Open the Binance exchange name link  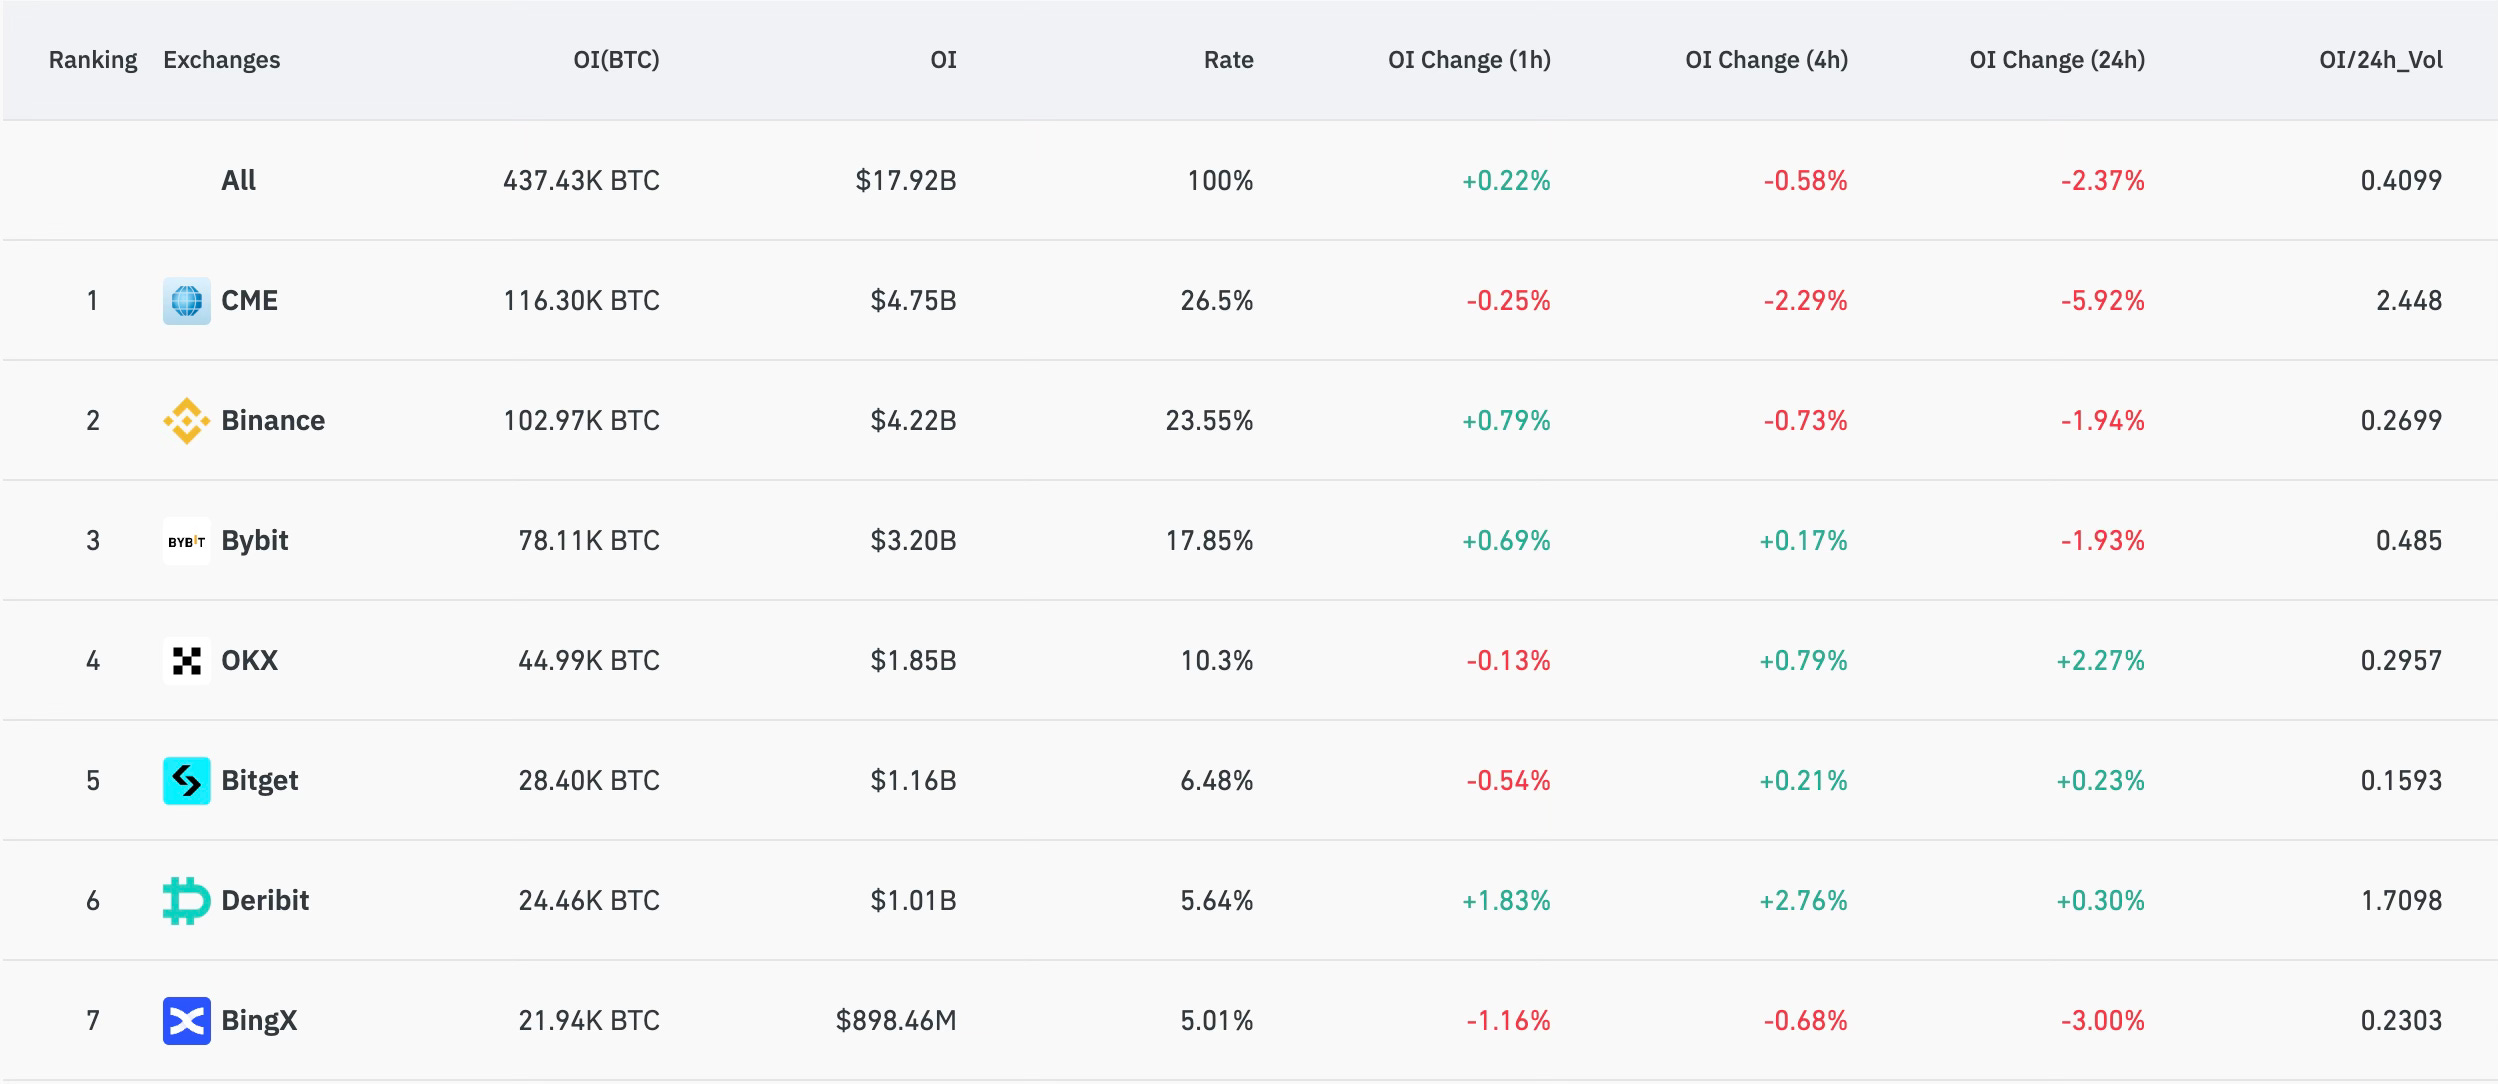tap(273, 421)
